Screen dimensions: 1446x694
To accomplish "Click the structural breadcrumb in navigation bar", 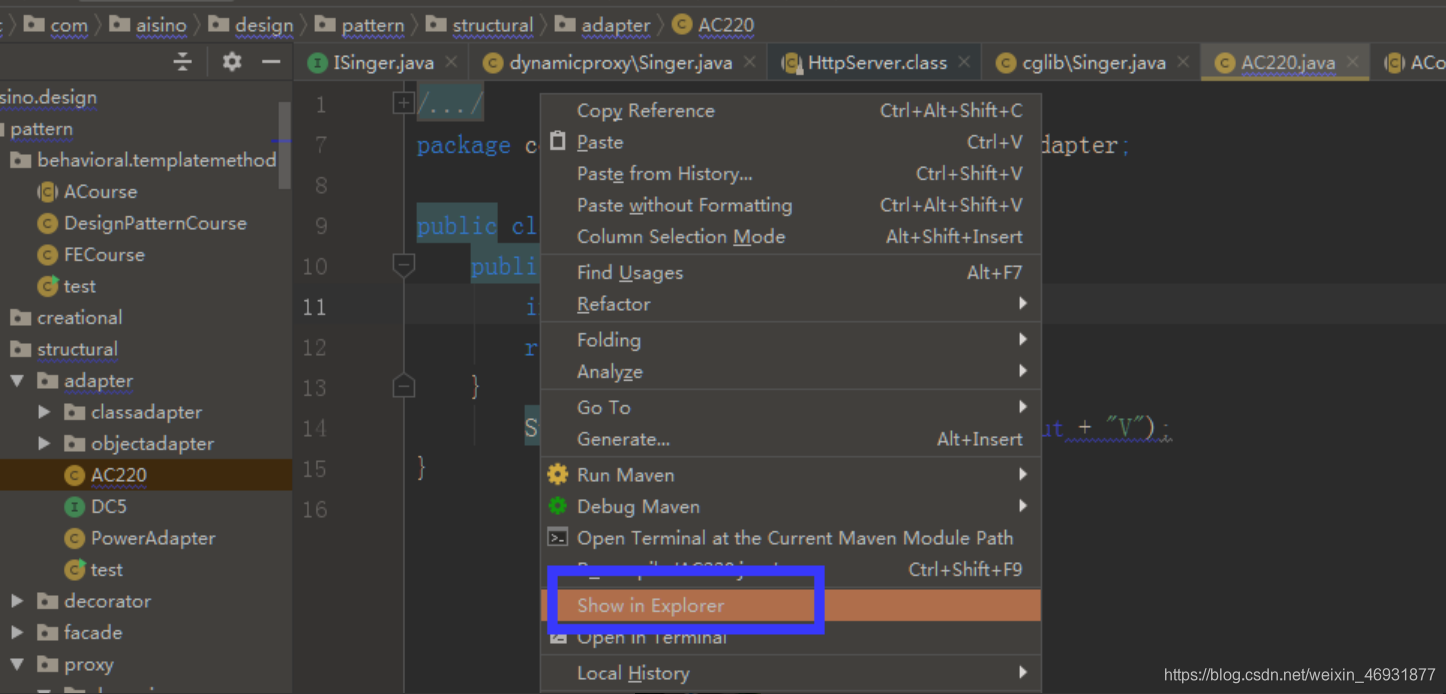I will pos(493,25).
